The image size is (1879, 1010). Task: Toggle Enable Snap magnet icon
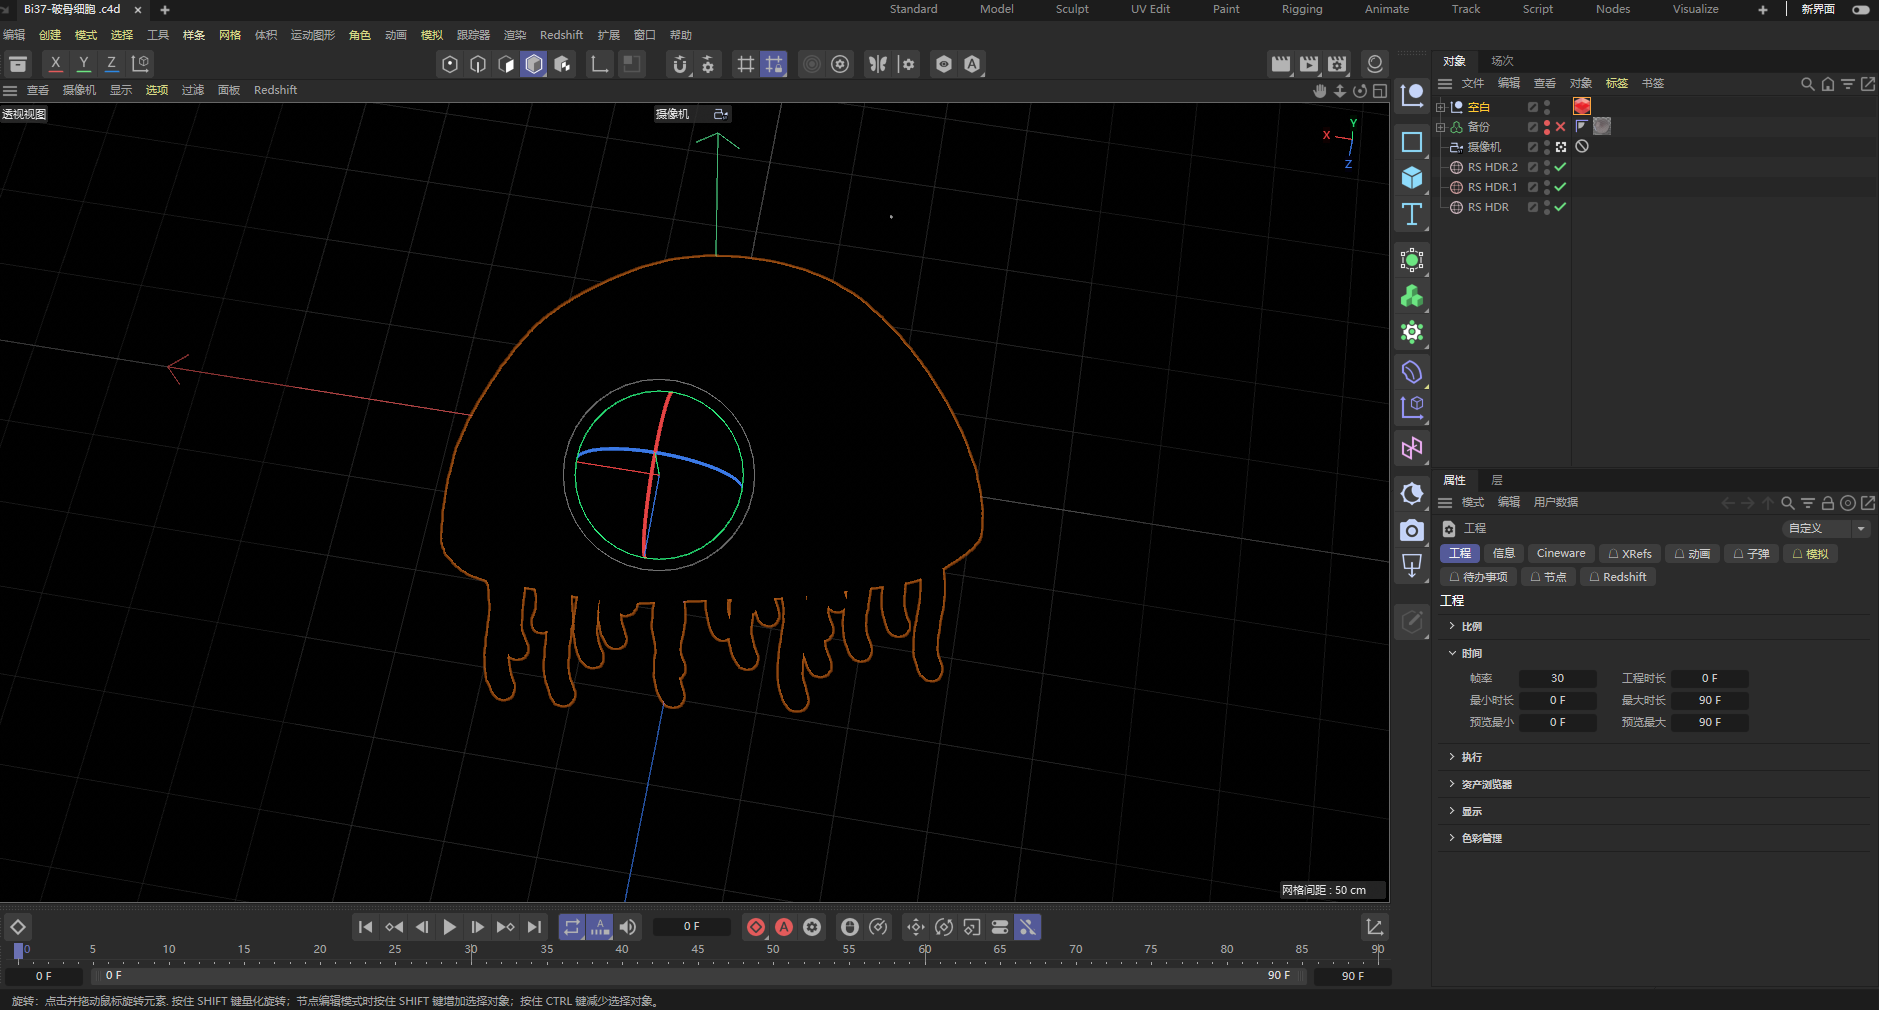coord(680,65)
